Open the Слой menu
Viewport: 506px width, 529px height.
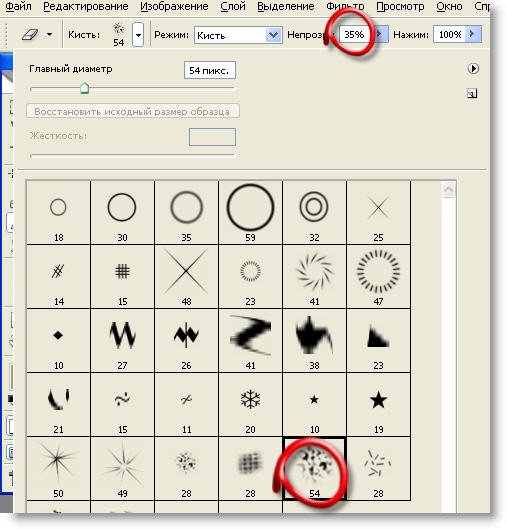tap(233, 6)
